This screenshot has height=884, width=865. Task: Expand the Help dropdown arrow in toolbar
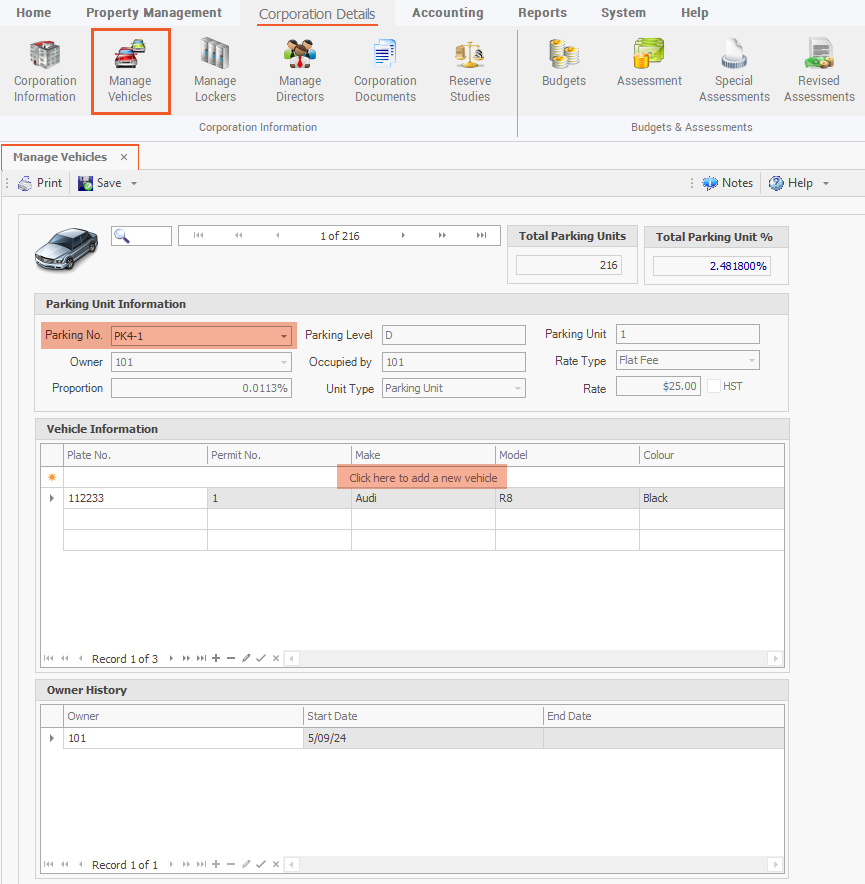point(825,184)
